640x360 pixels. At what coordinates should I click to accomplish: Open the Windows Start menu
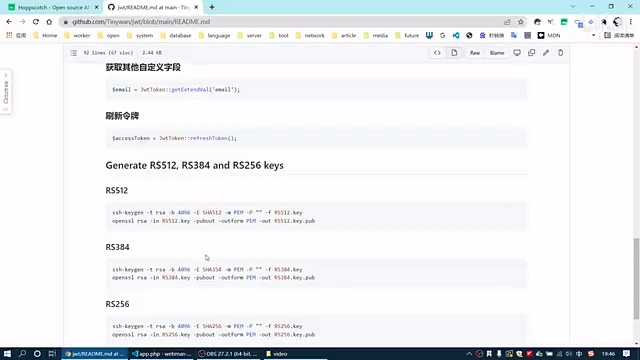pyautogui.click(x=7, y=354)
